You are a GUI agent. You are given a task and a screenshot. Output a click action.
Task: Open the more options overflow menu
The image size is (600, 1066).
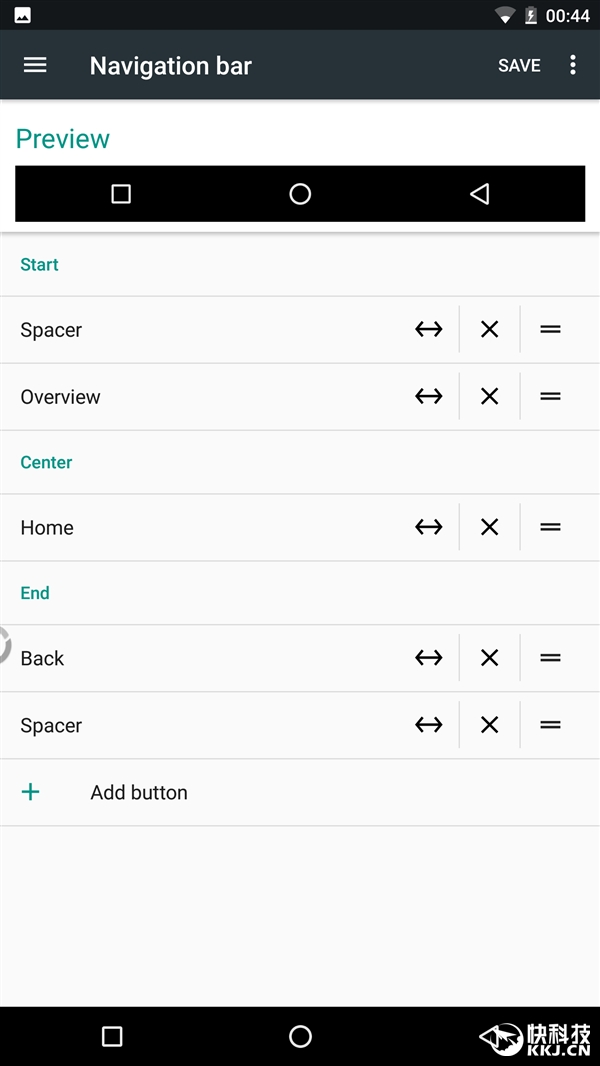click(573, 65)
